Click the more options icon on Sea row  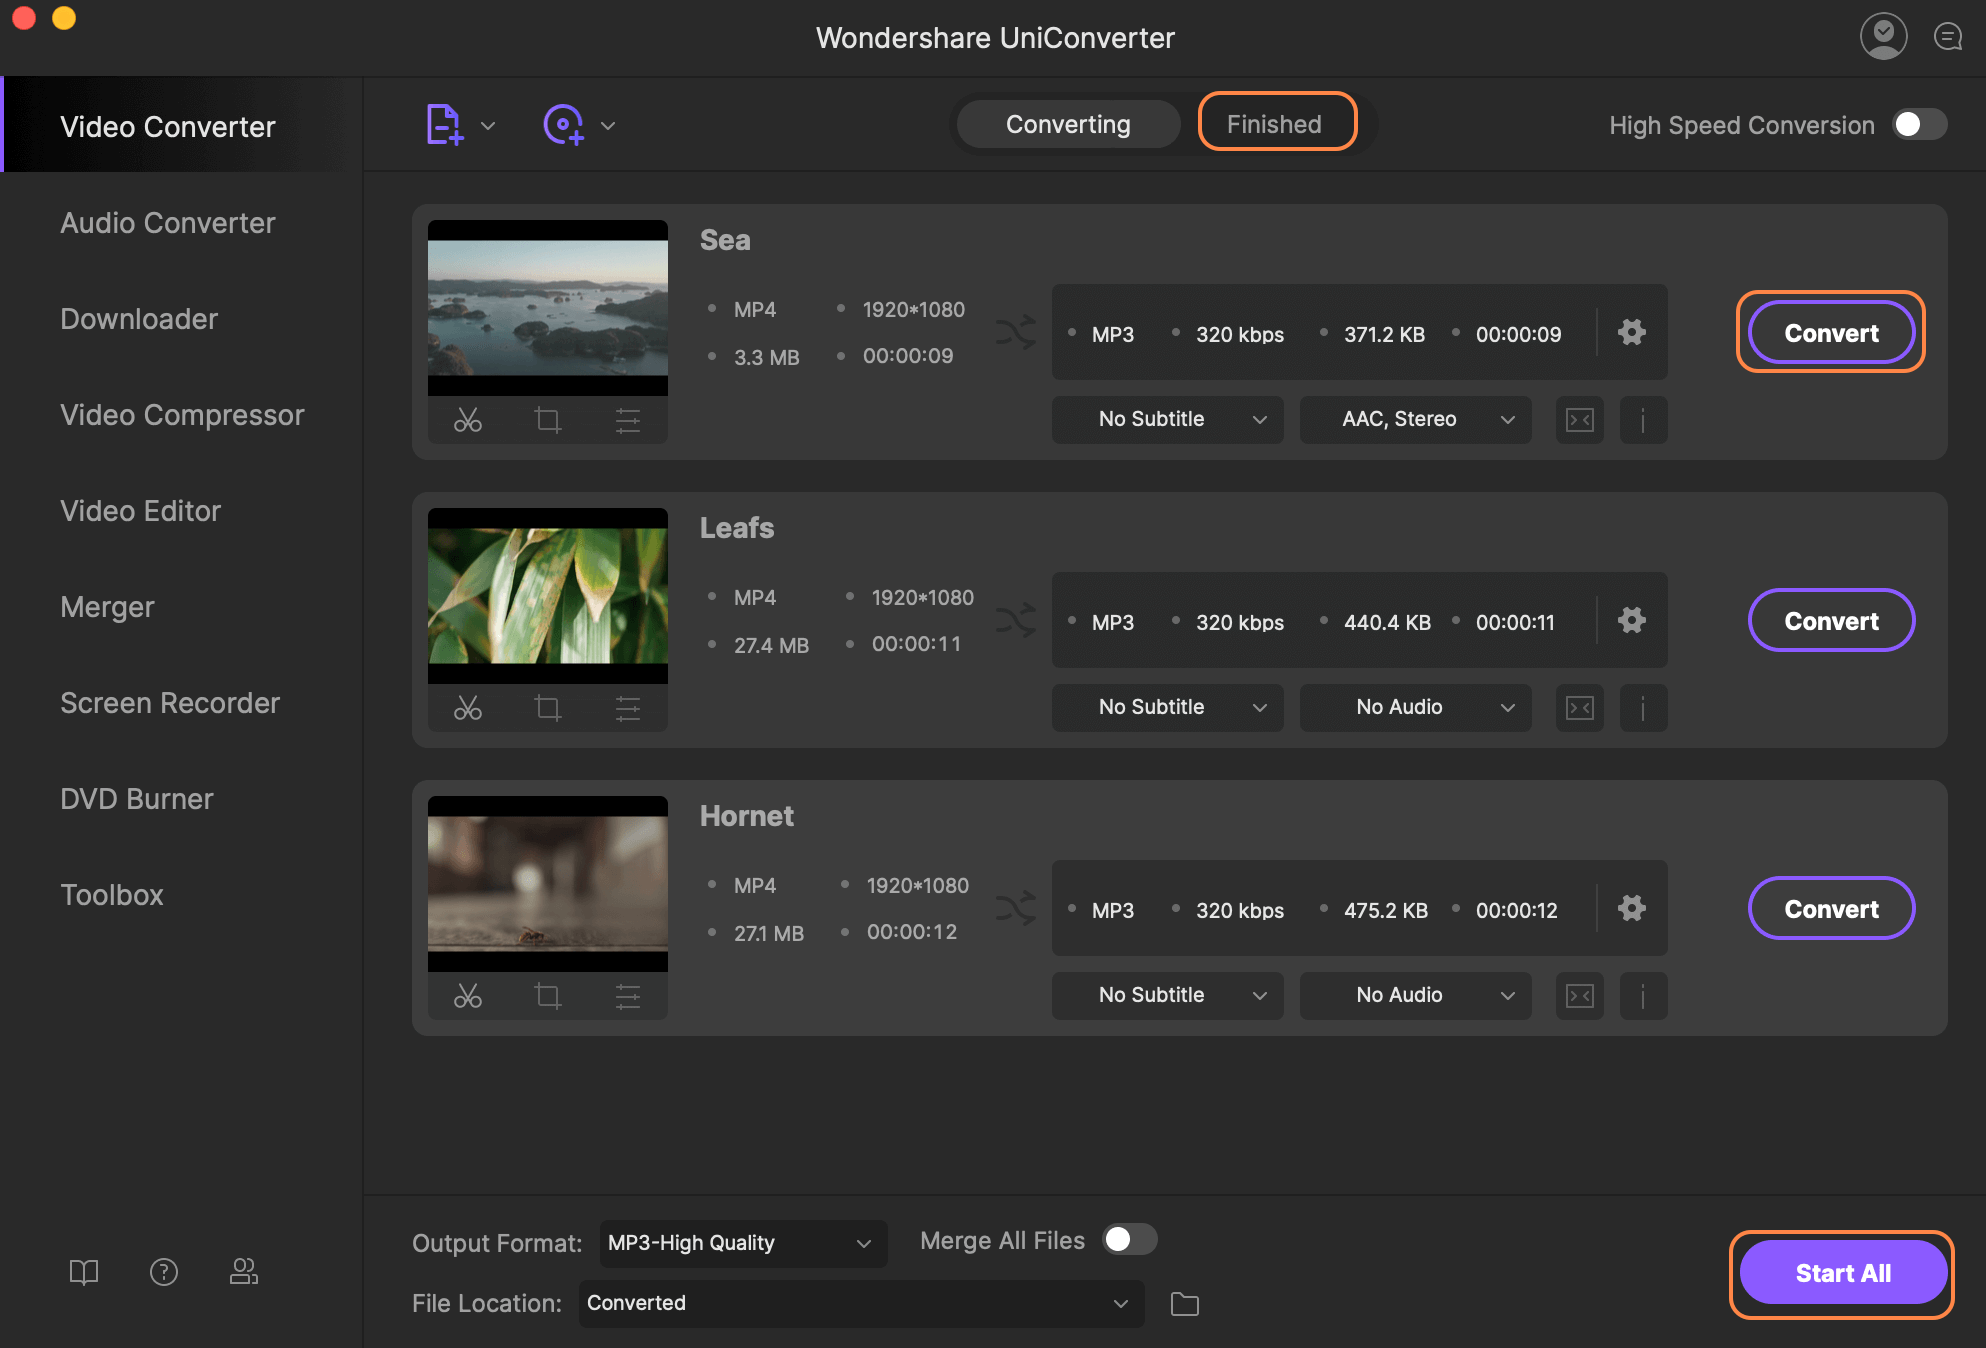[x=1643, y=418]
